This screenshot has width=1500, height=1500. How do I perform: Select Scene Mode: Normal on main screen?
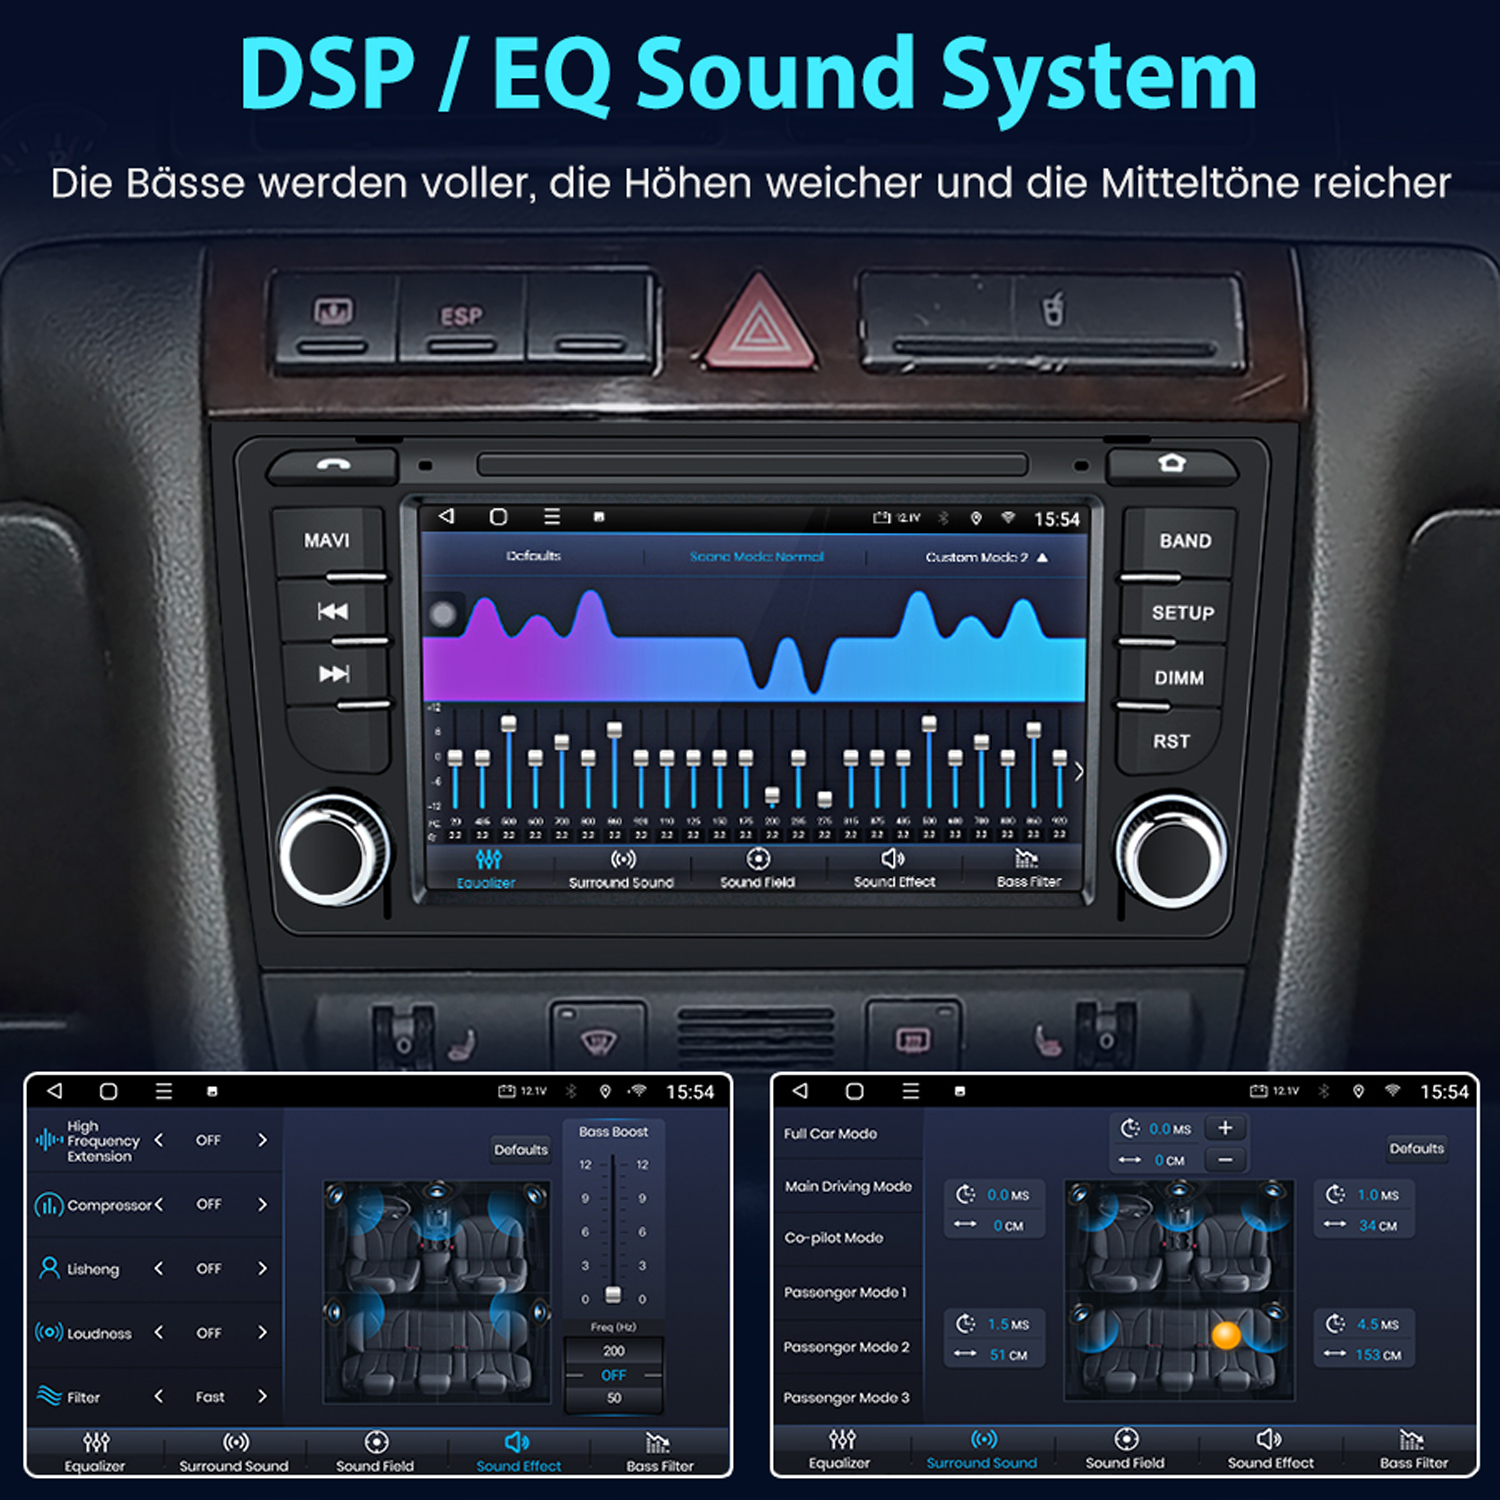tap(757, 557)
